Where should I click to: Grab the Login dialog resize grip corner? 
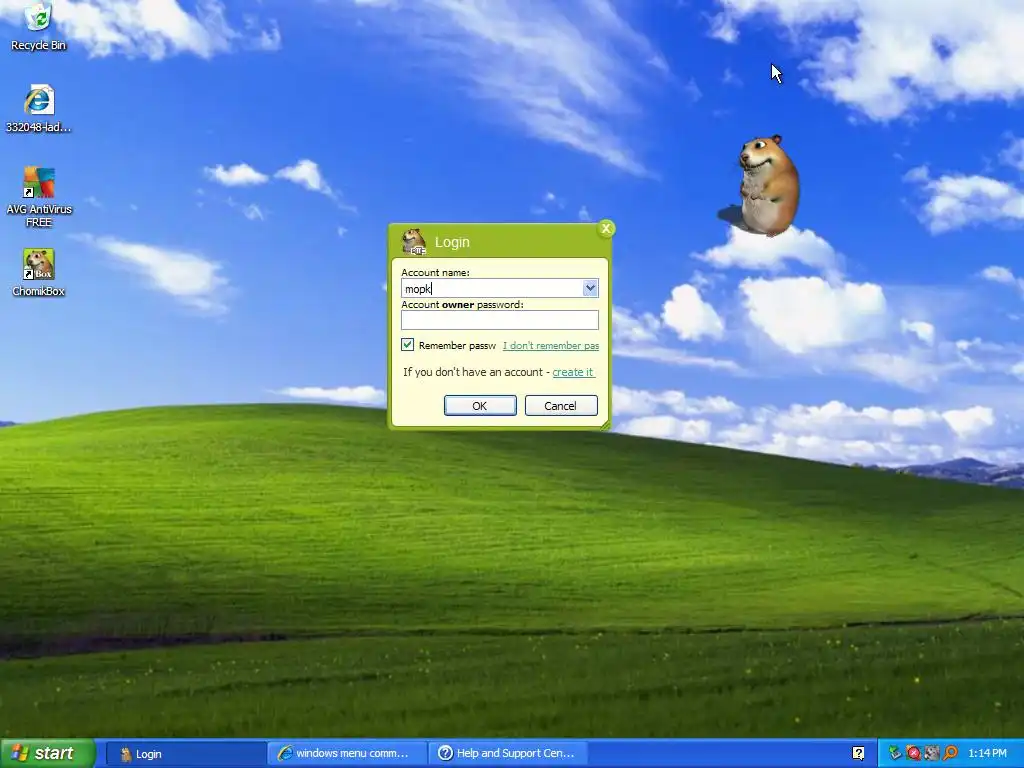(605, 425)
